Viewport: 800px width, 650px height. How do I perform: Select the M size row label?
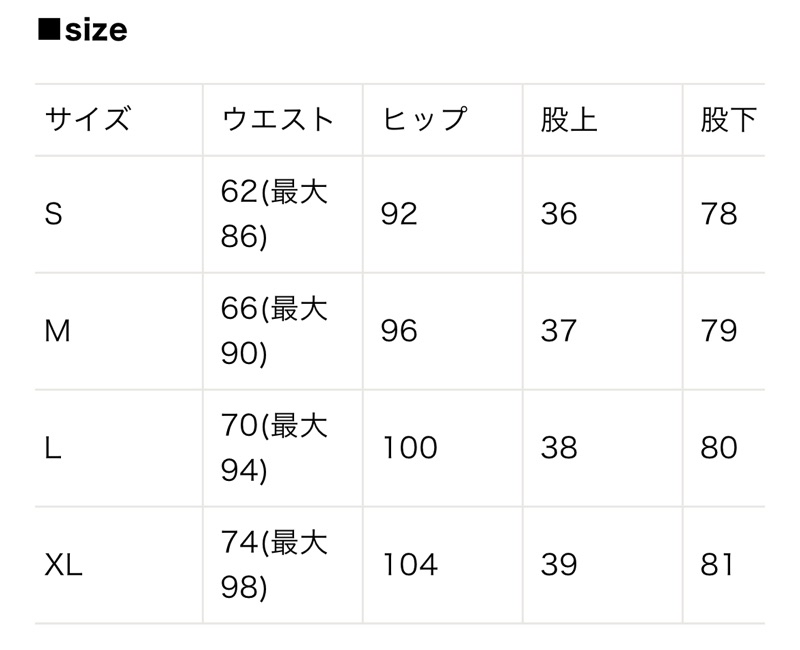(x=57, y=331)
